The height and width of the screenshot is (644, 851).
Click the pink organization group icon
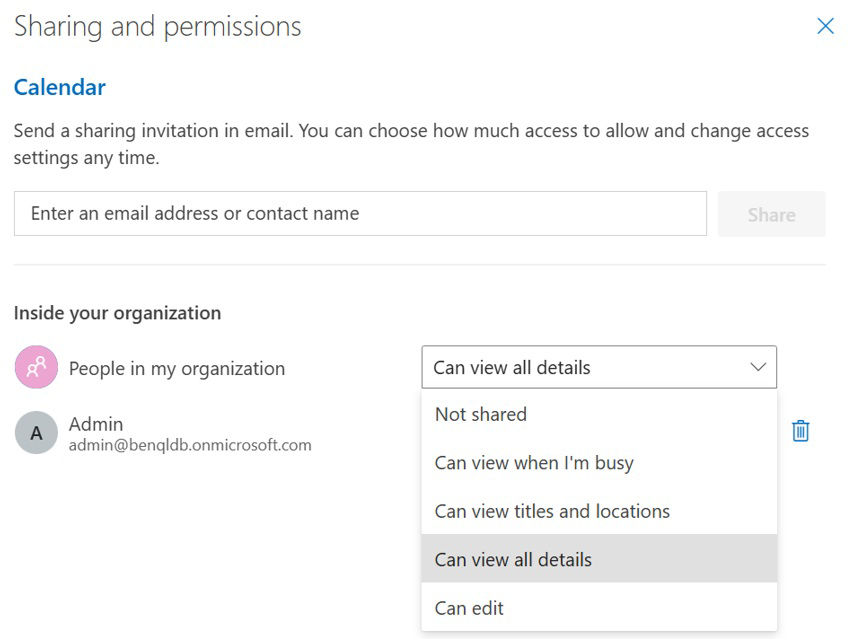(36, 368)
